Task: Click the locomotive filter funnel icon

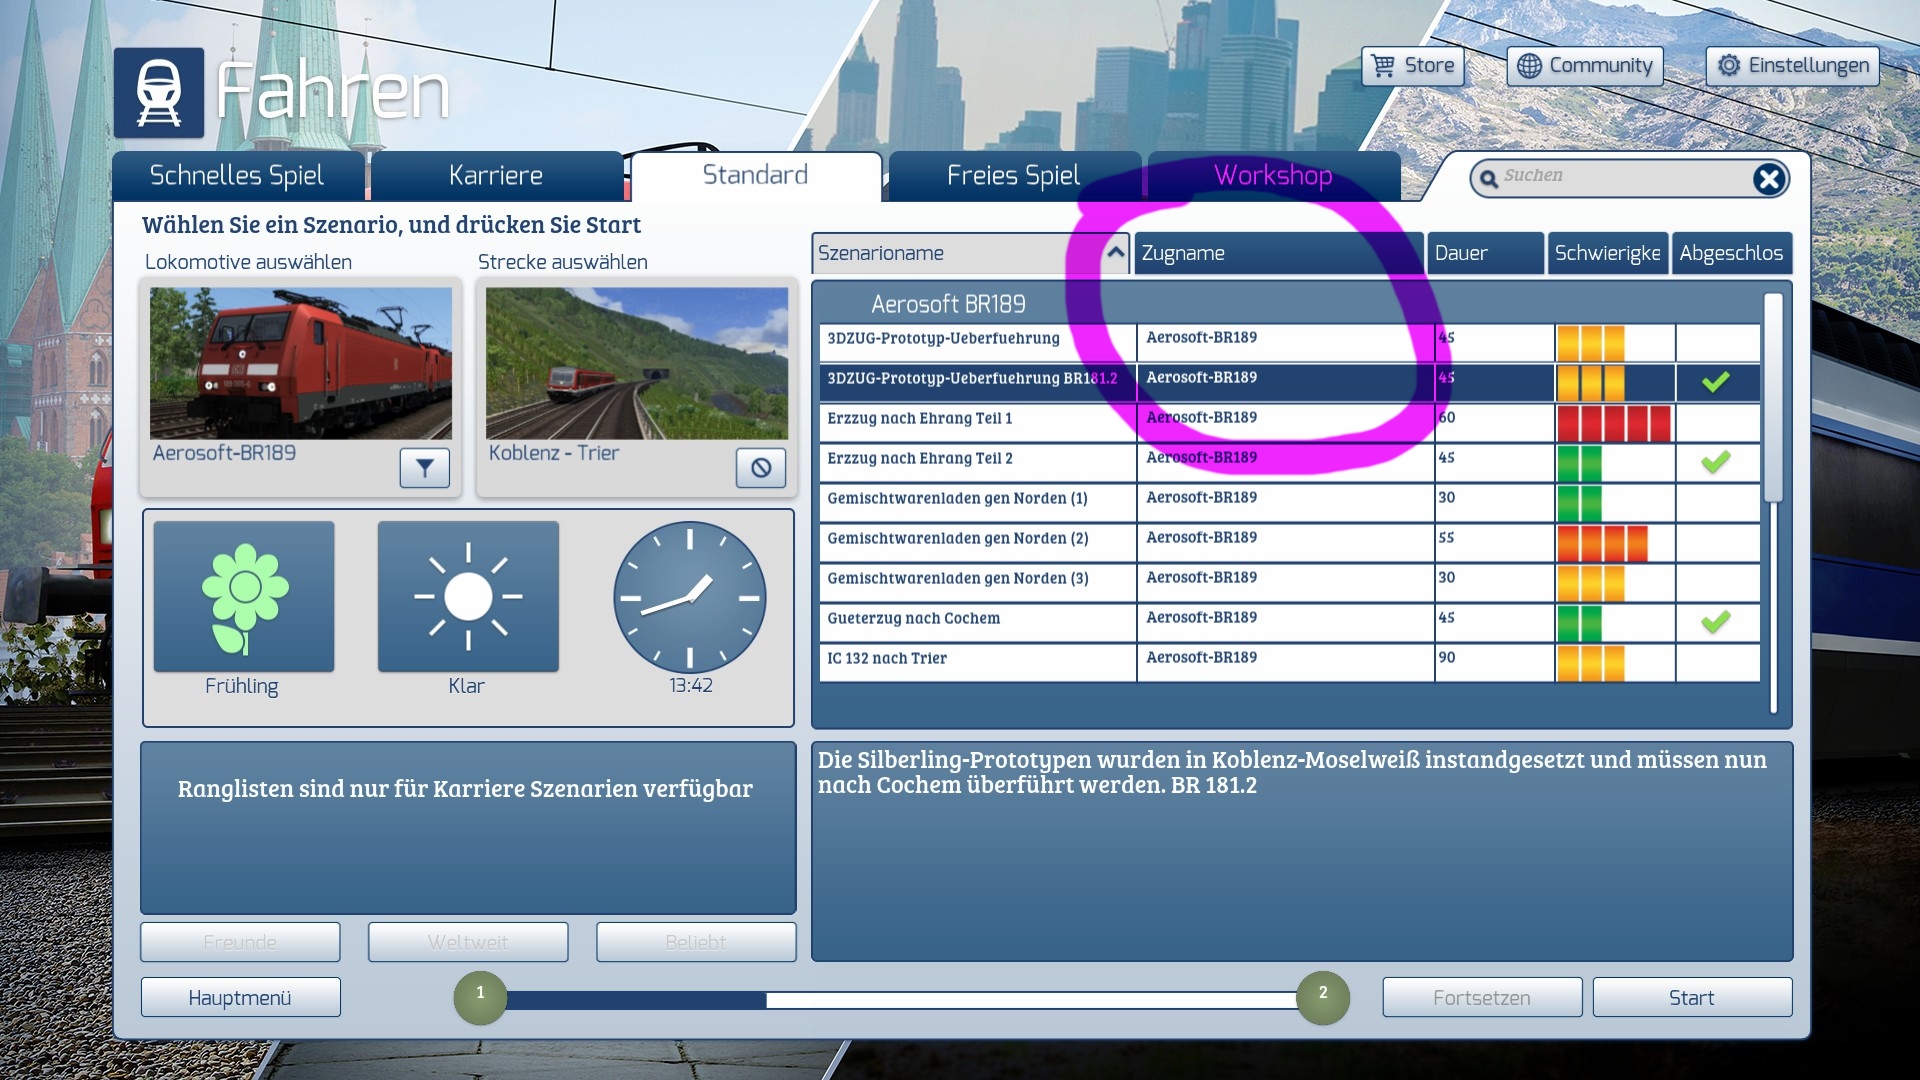Action: 424,468
